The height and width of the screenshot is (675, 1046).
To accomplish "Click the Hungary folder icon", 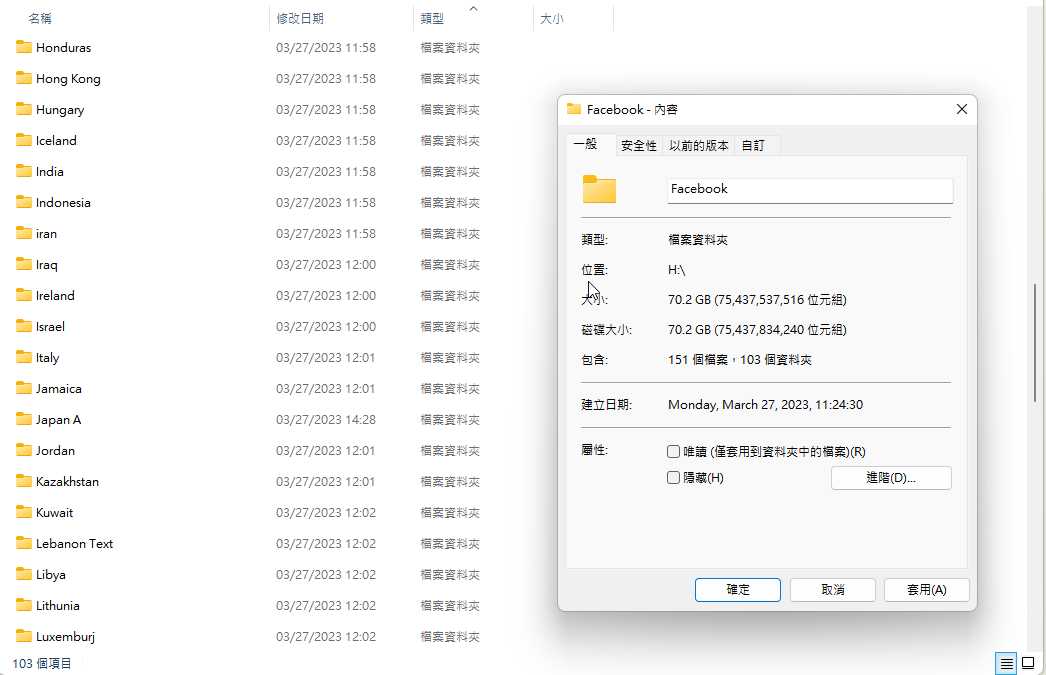I will tap(24, 109).
